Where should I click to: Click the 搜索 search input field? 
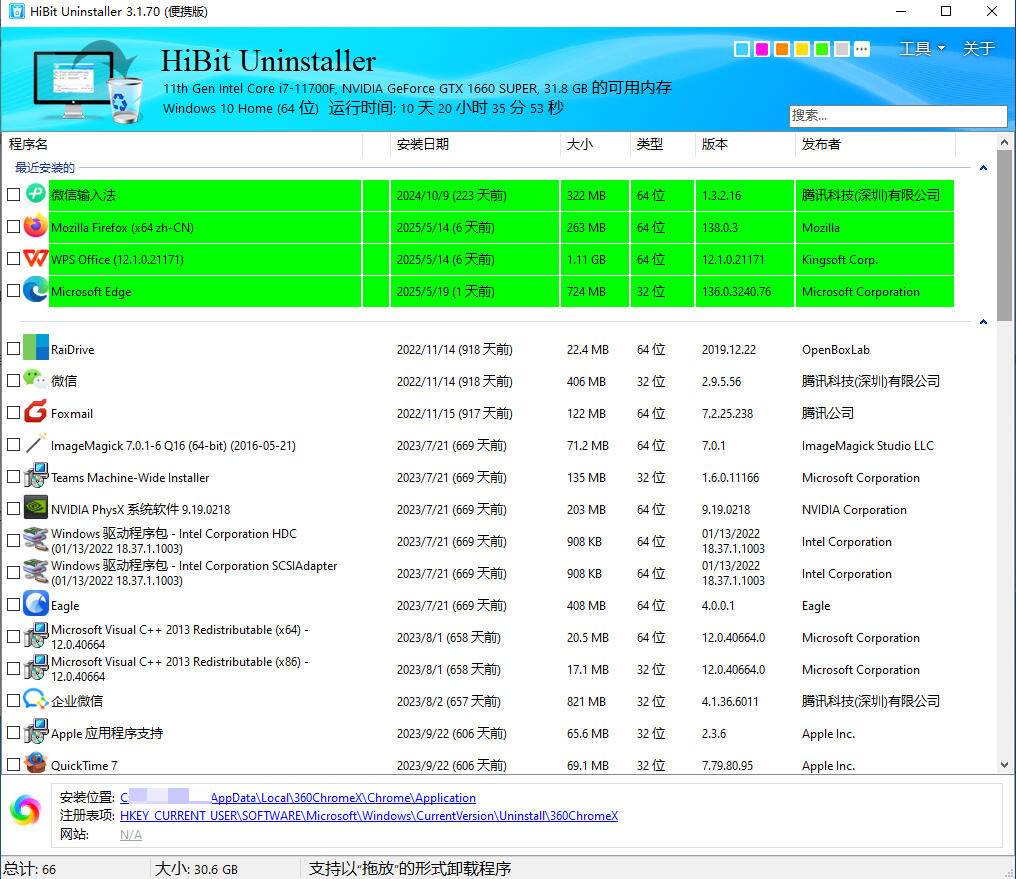pyautogui.click(x=897, y=116)
